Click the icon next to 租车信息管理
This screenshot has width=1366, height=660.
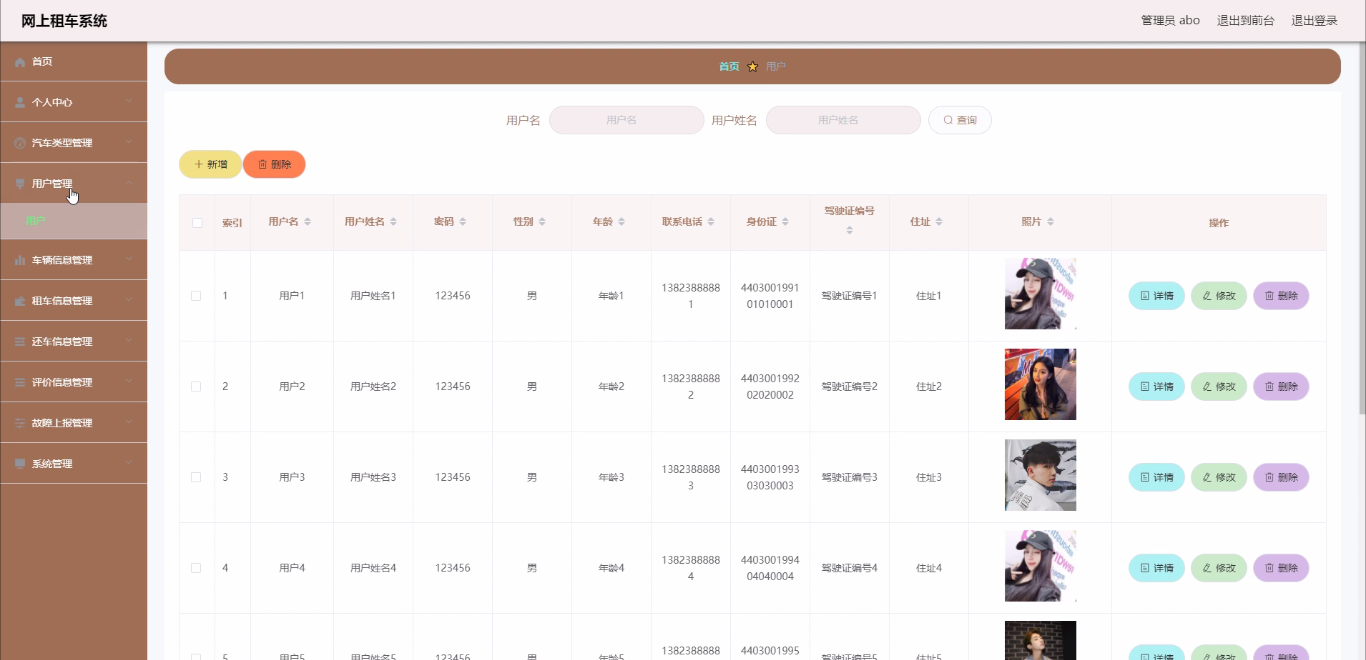click(x=20, y=301)
